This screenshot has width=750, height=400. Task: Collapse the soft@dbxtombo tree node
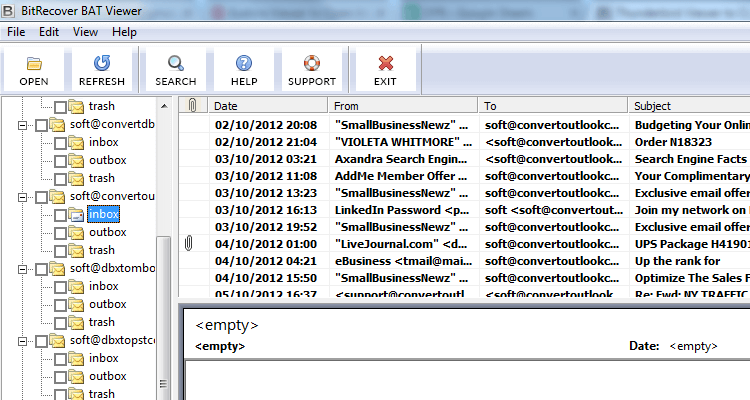point(22,269)
